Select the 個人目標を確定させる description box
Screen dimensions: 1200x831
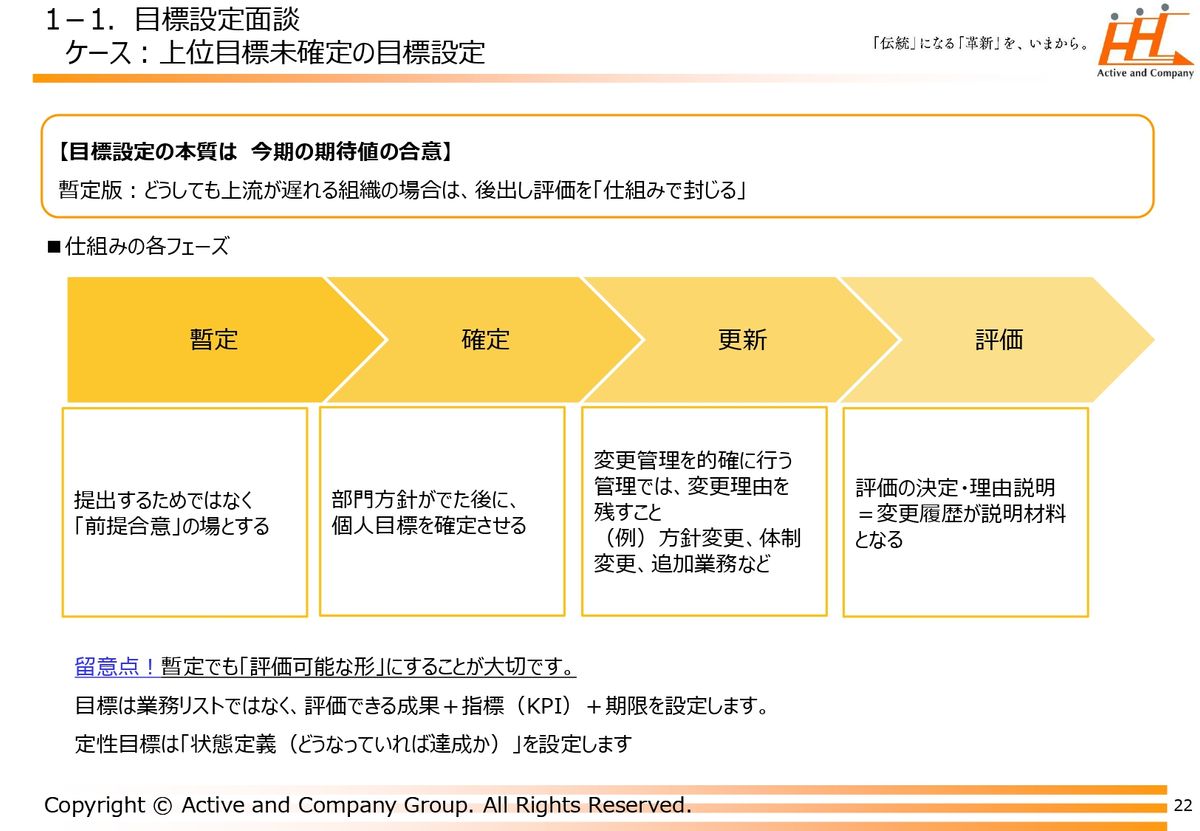click(x=442, y=511)
